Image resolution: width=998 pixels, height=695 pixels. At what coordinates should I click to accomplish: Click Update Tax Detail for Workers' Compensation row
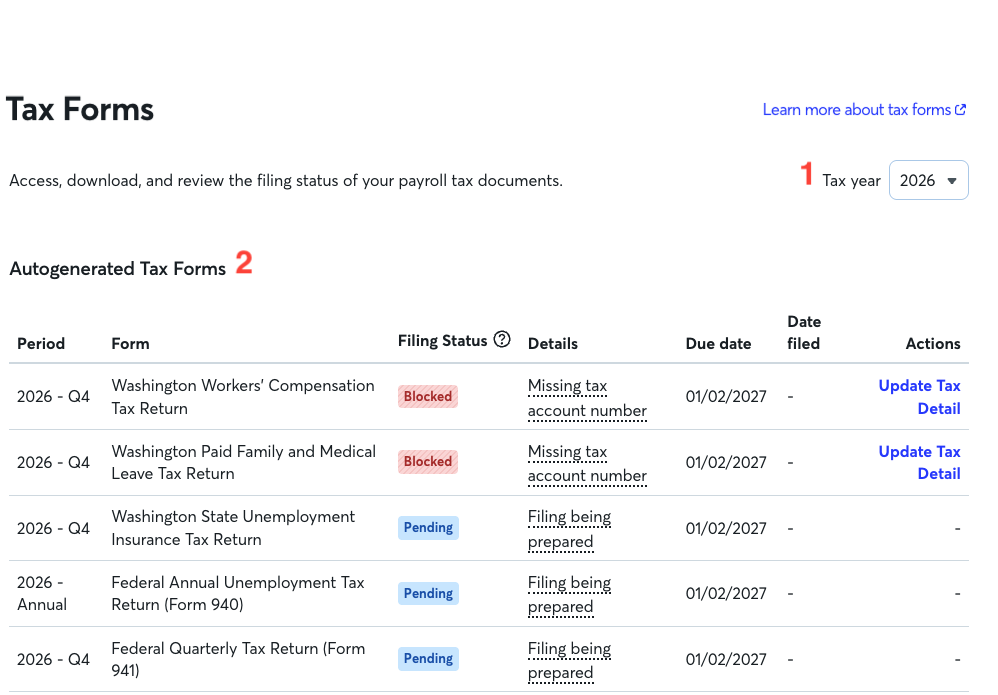919,397
